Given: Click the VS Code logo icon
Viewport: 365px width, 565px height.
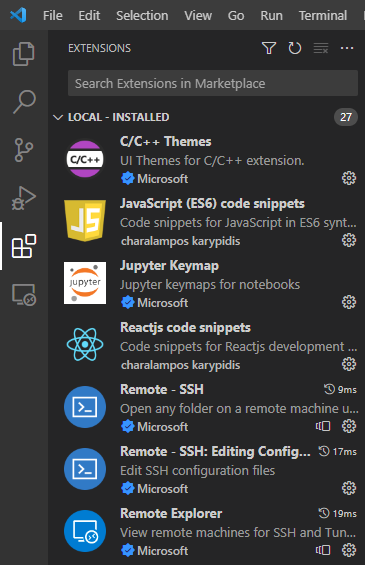Looking at the screenshot, I should 18,15.
